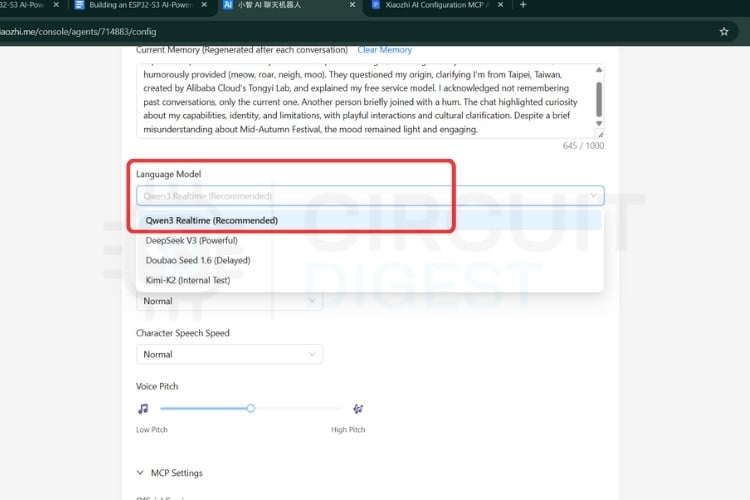Click the Voice Pitch slider handle
The height and width of the screenshot is (500, 750).
point(251,408)
